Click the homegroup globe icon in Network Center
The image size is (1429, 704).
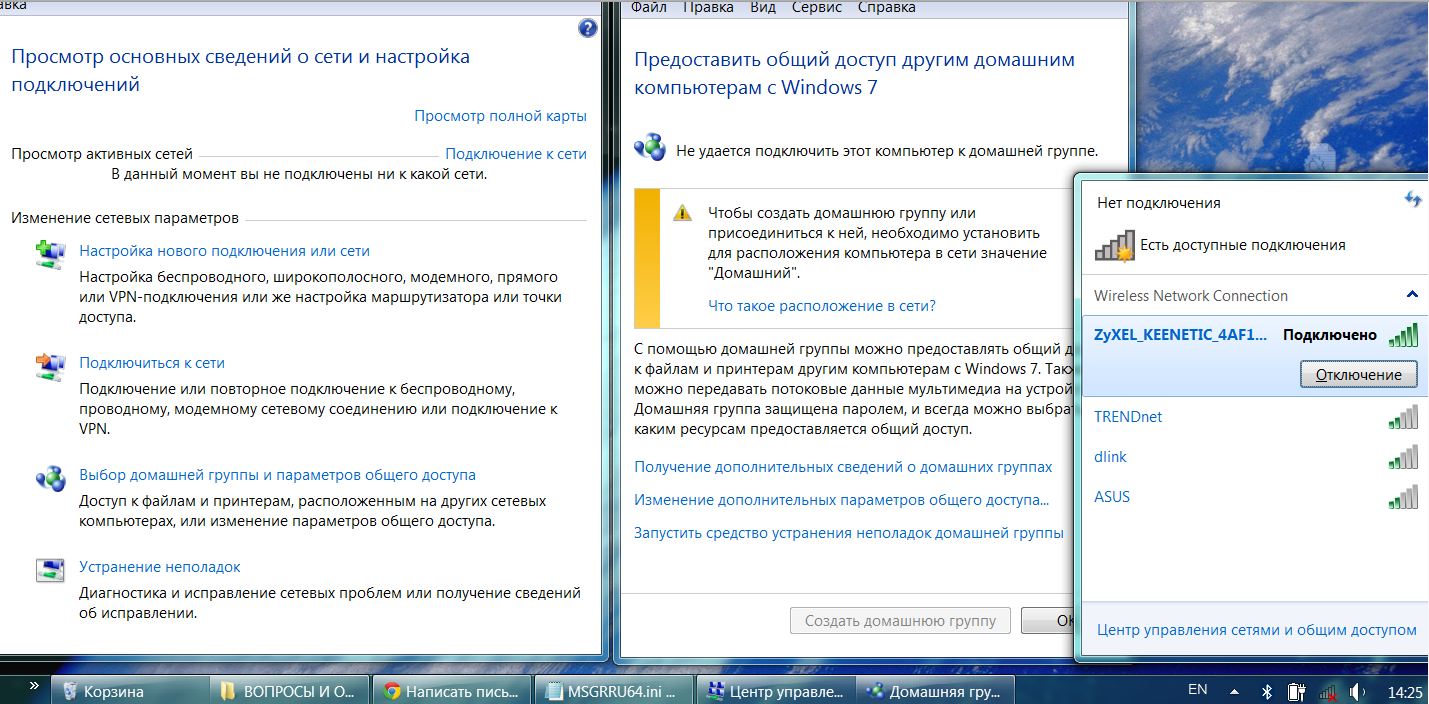(x=50, y=478)
